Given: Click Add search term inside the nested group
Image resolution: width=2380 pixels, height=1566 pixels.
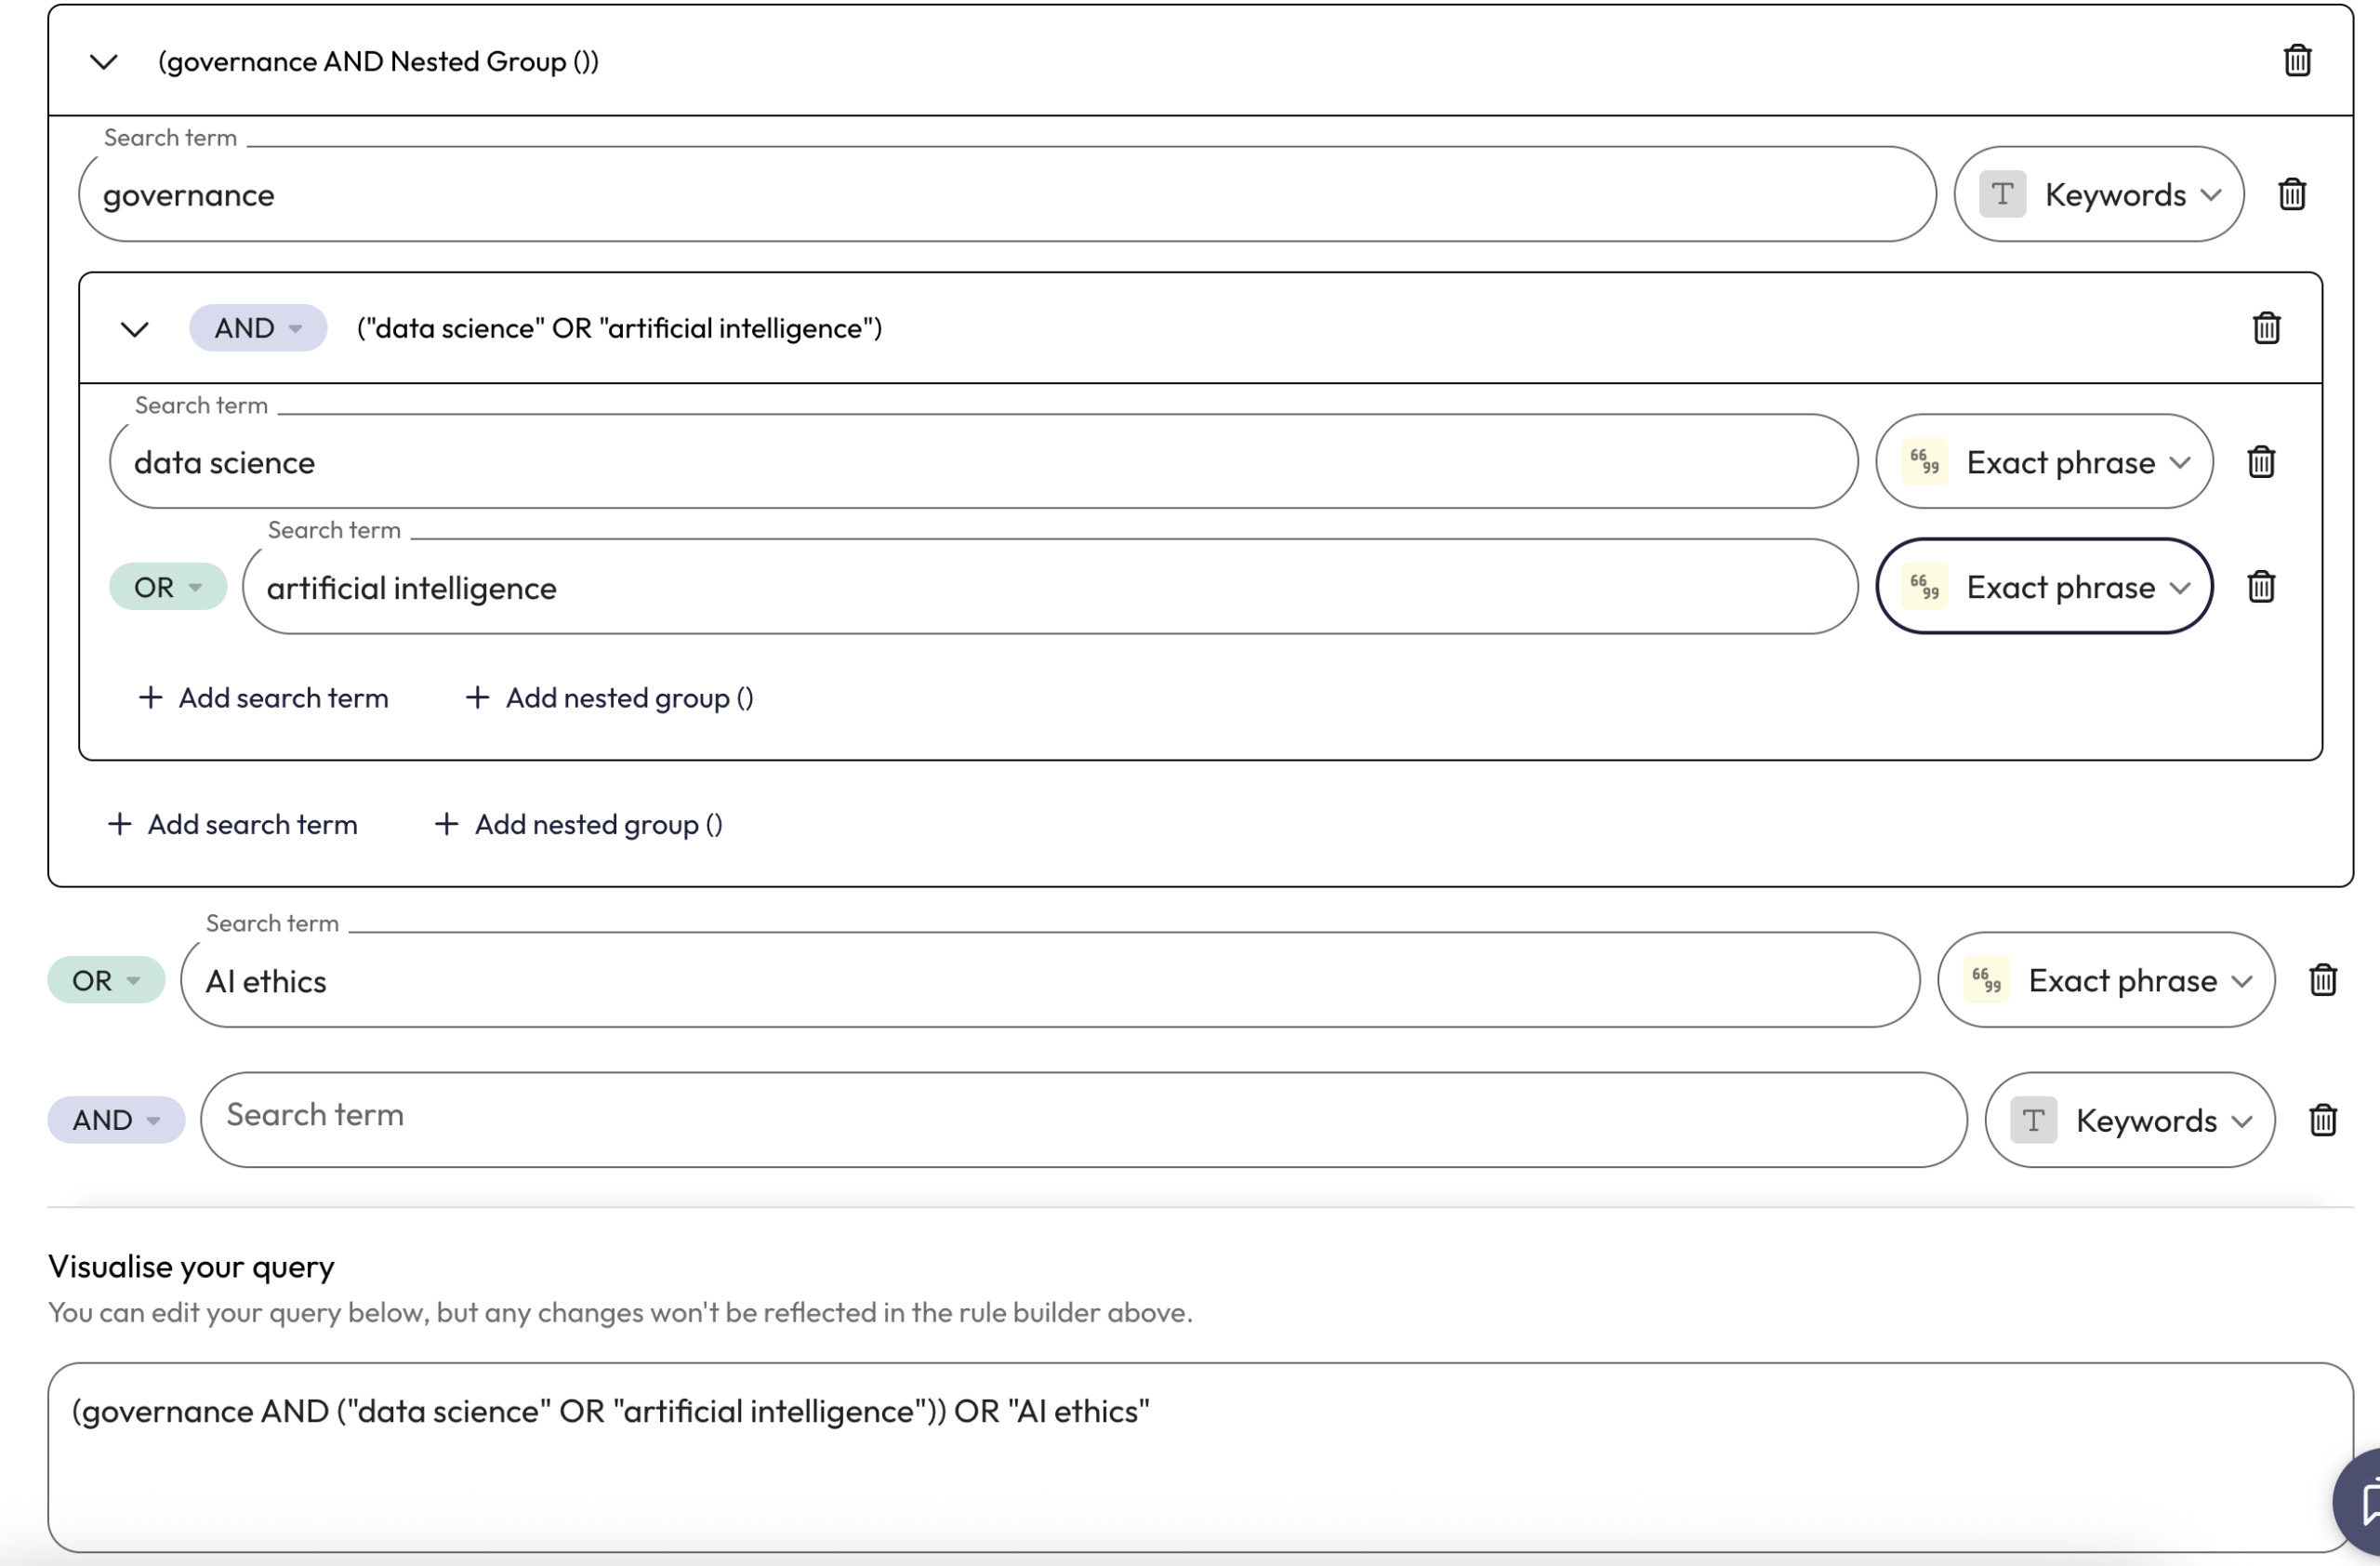Looking at the screenshot, I should [x=264, y=697].
